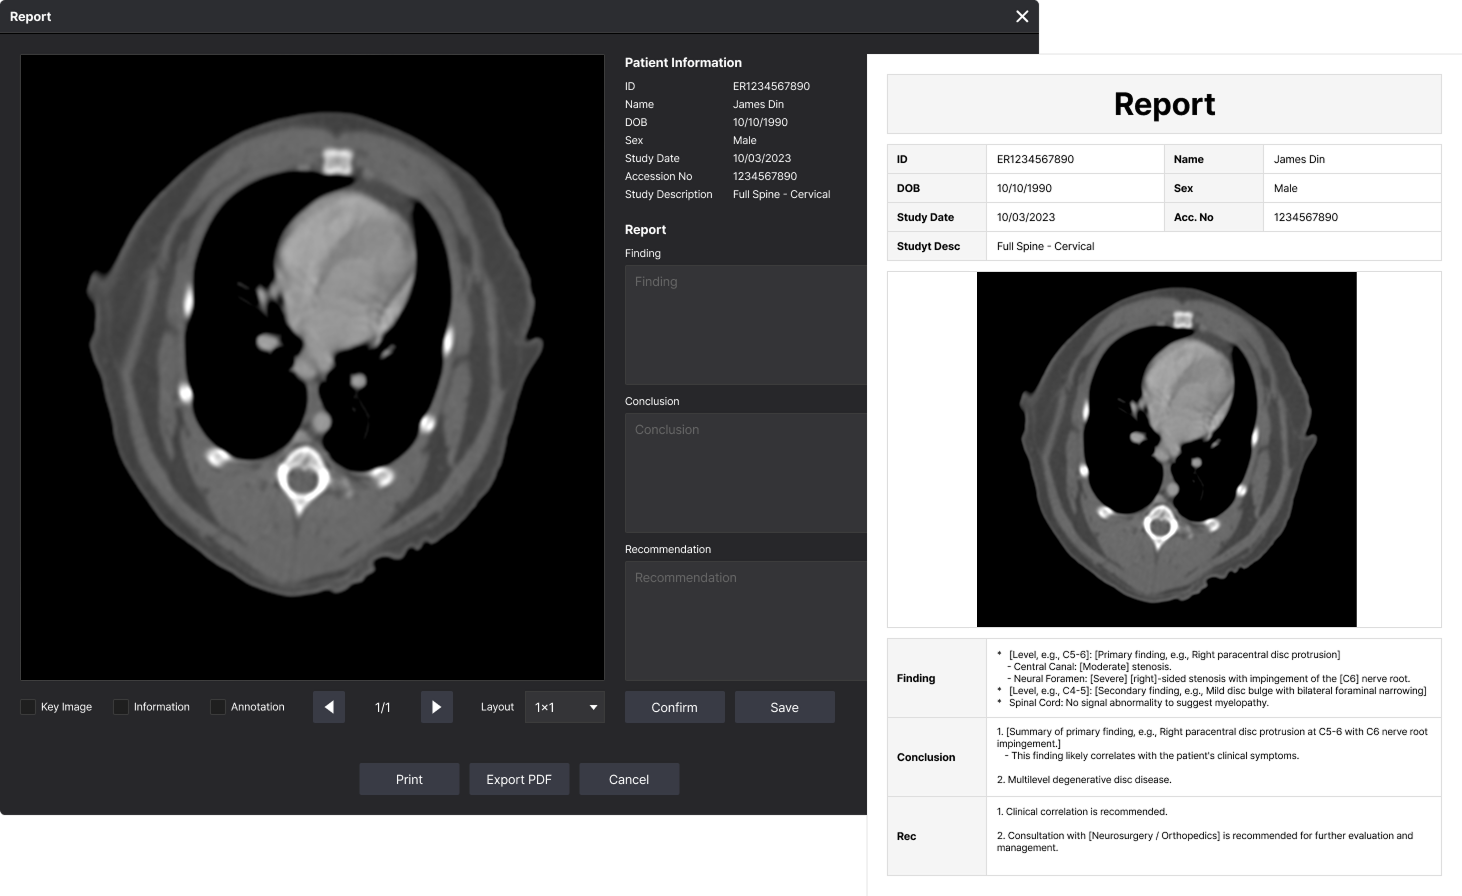Cancel the report dialog
This screenshot has height=896, width=1462.
point(629,779)
